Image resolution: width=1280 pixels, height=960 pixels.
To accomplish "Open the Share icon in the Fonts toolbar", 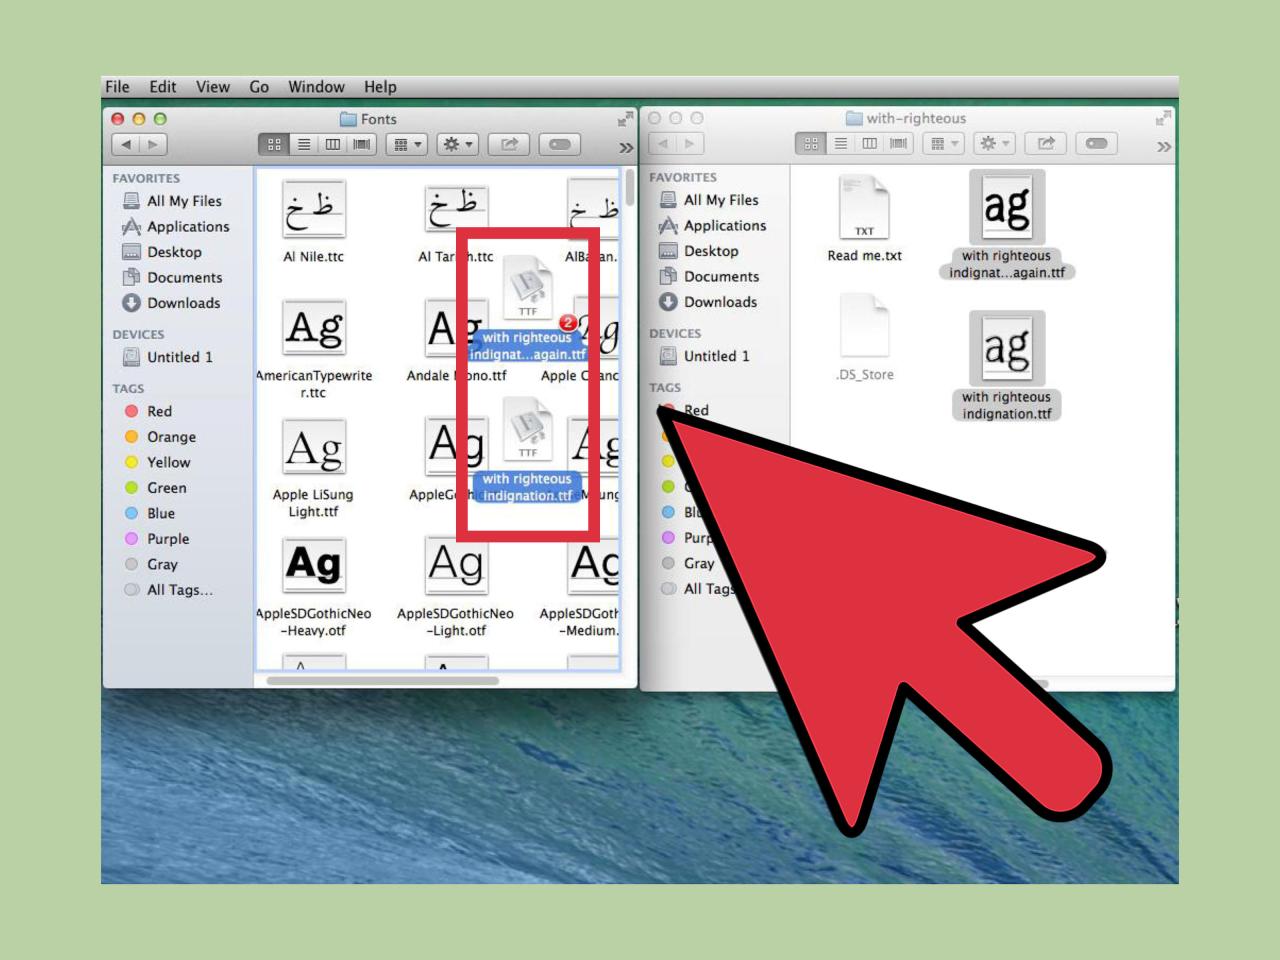I will (510, 143).
